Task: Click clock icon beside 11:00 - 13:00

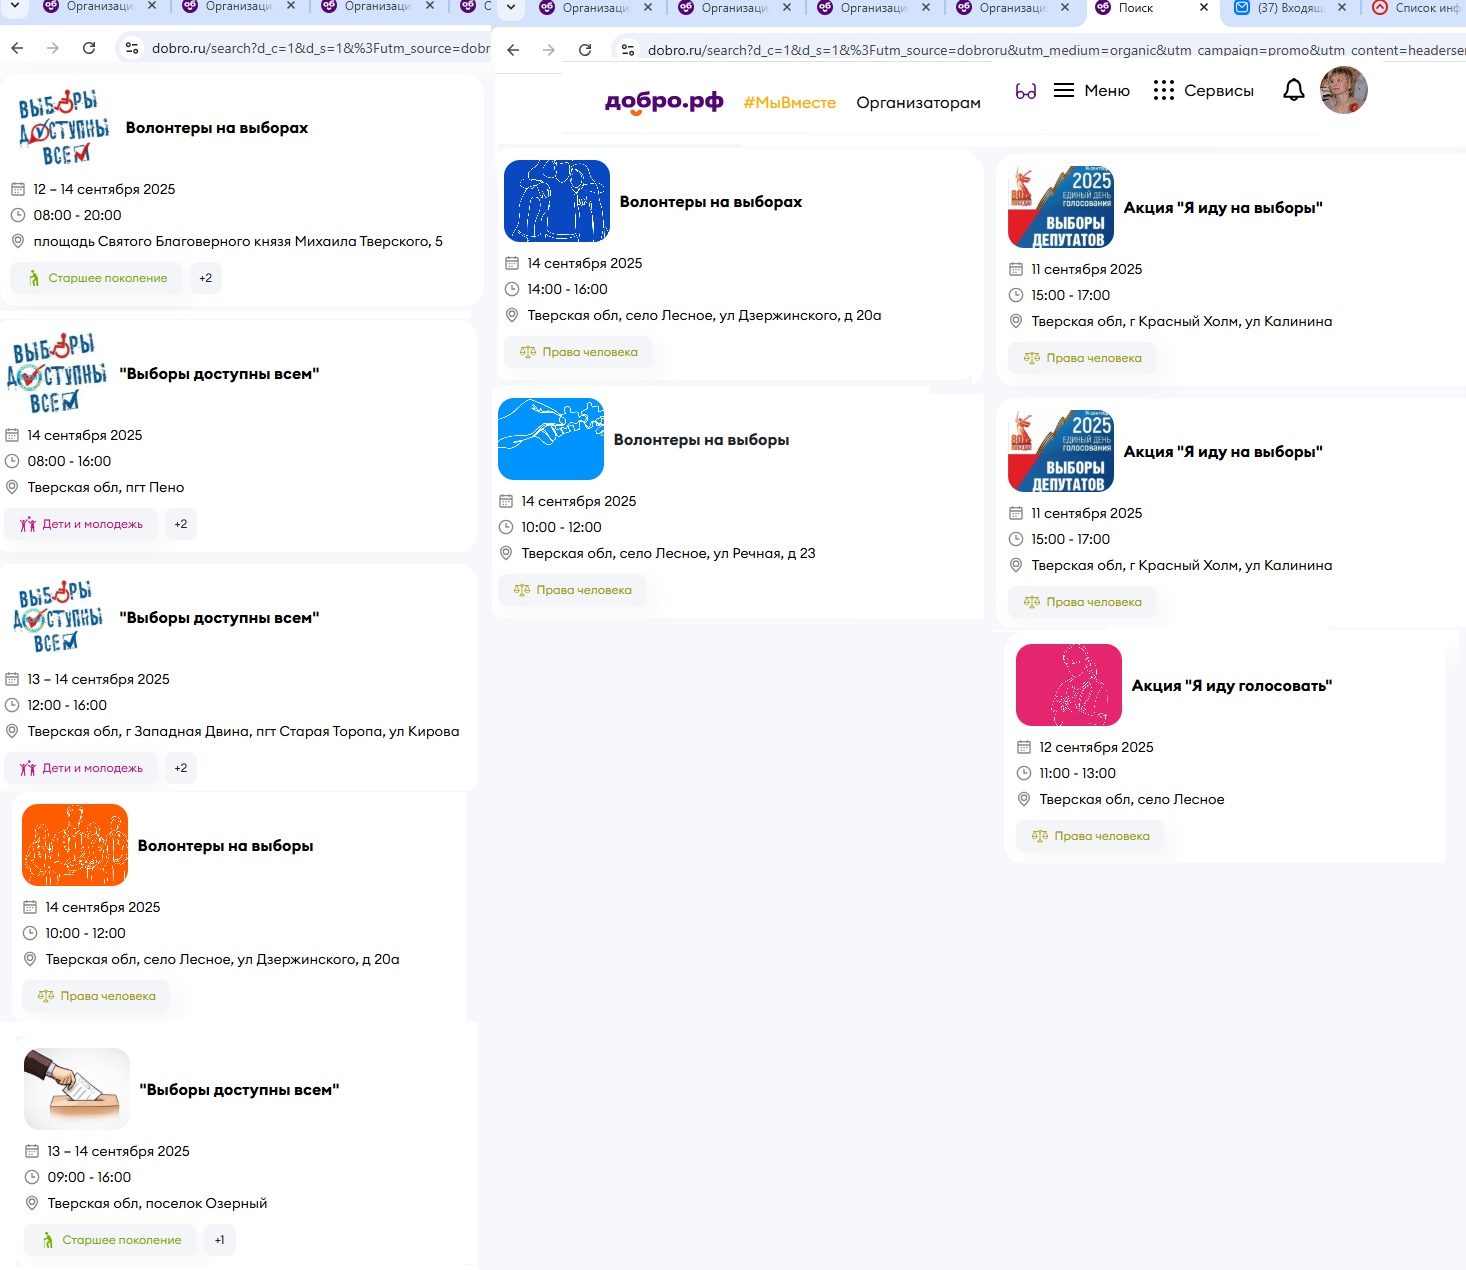Action: (x=1024, y=773)
